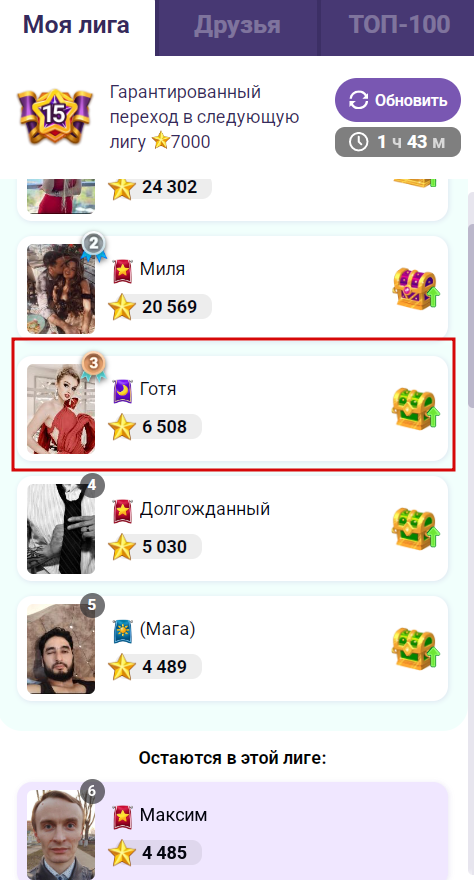Click the red star flag beside Максим
This screenshot has width=474, height=880.
[122, 817]
